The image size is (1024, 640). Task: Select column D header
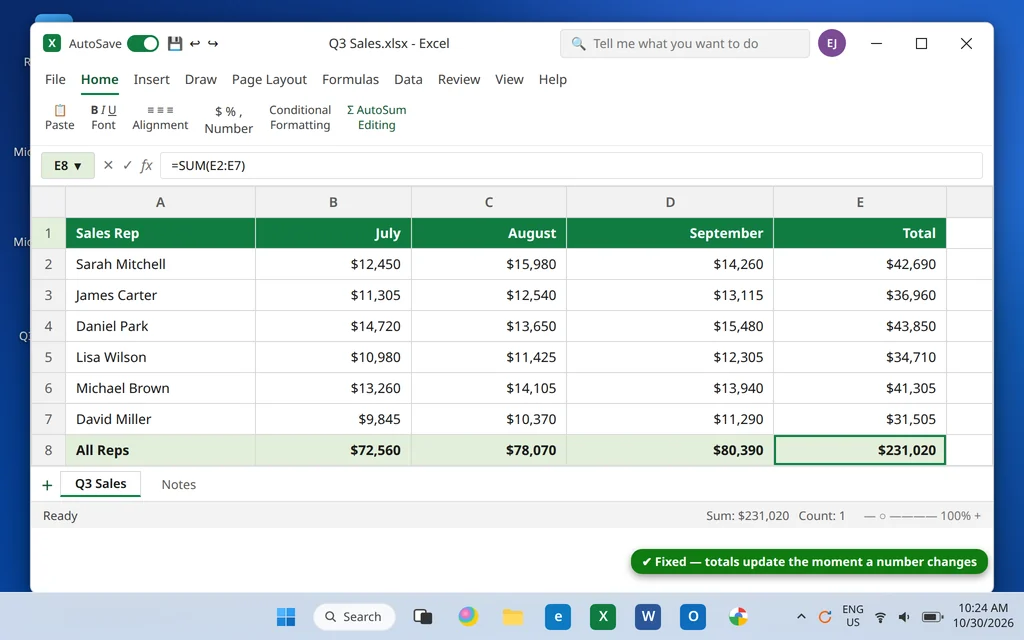(670, 202)
